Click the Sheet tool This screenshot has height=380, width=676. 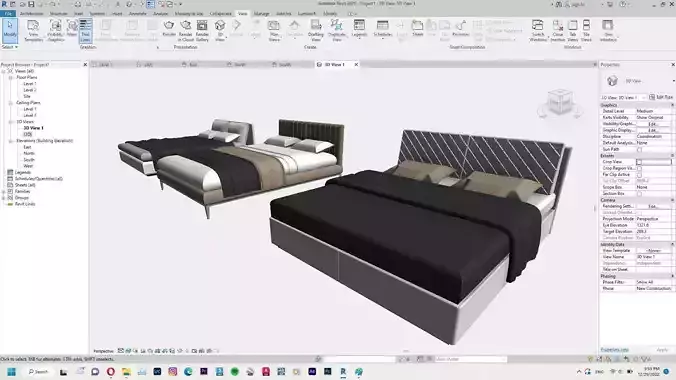click(417, 28)
